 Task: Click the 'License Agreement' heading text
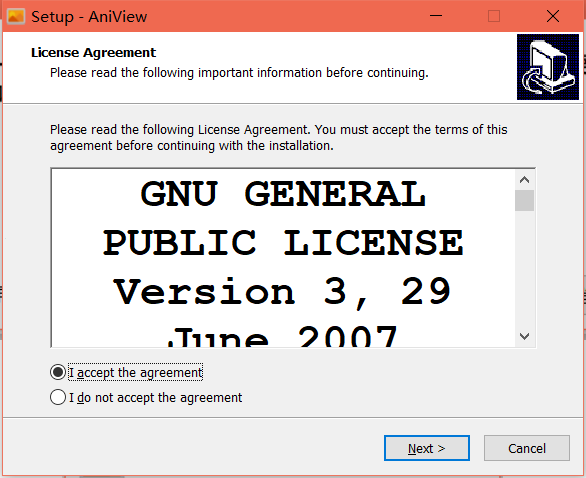[93, 53]
